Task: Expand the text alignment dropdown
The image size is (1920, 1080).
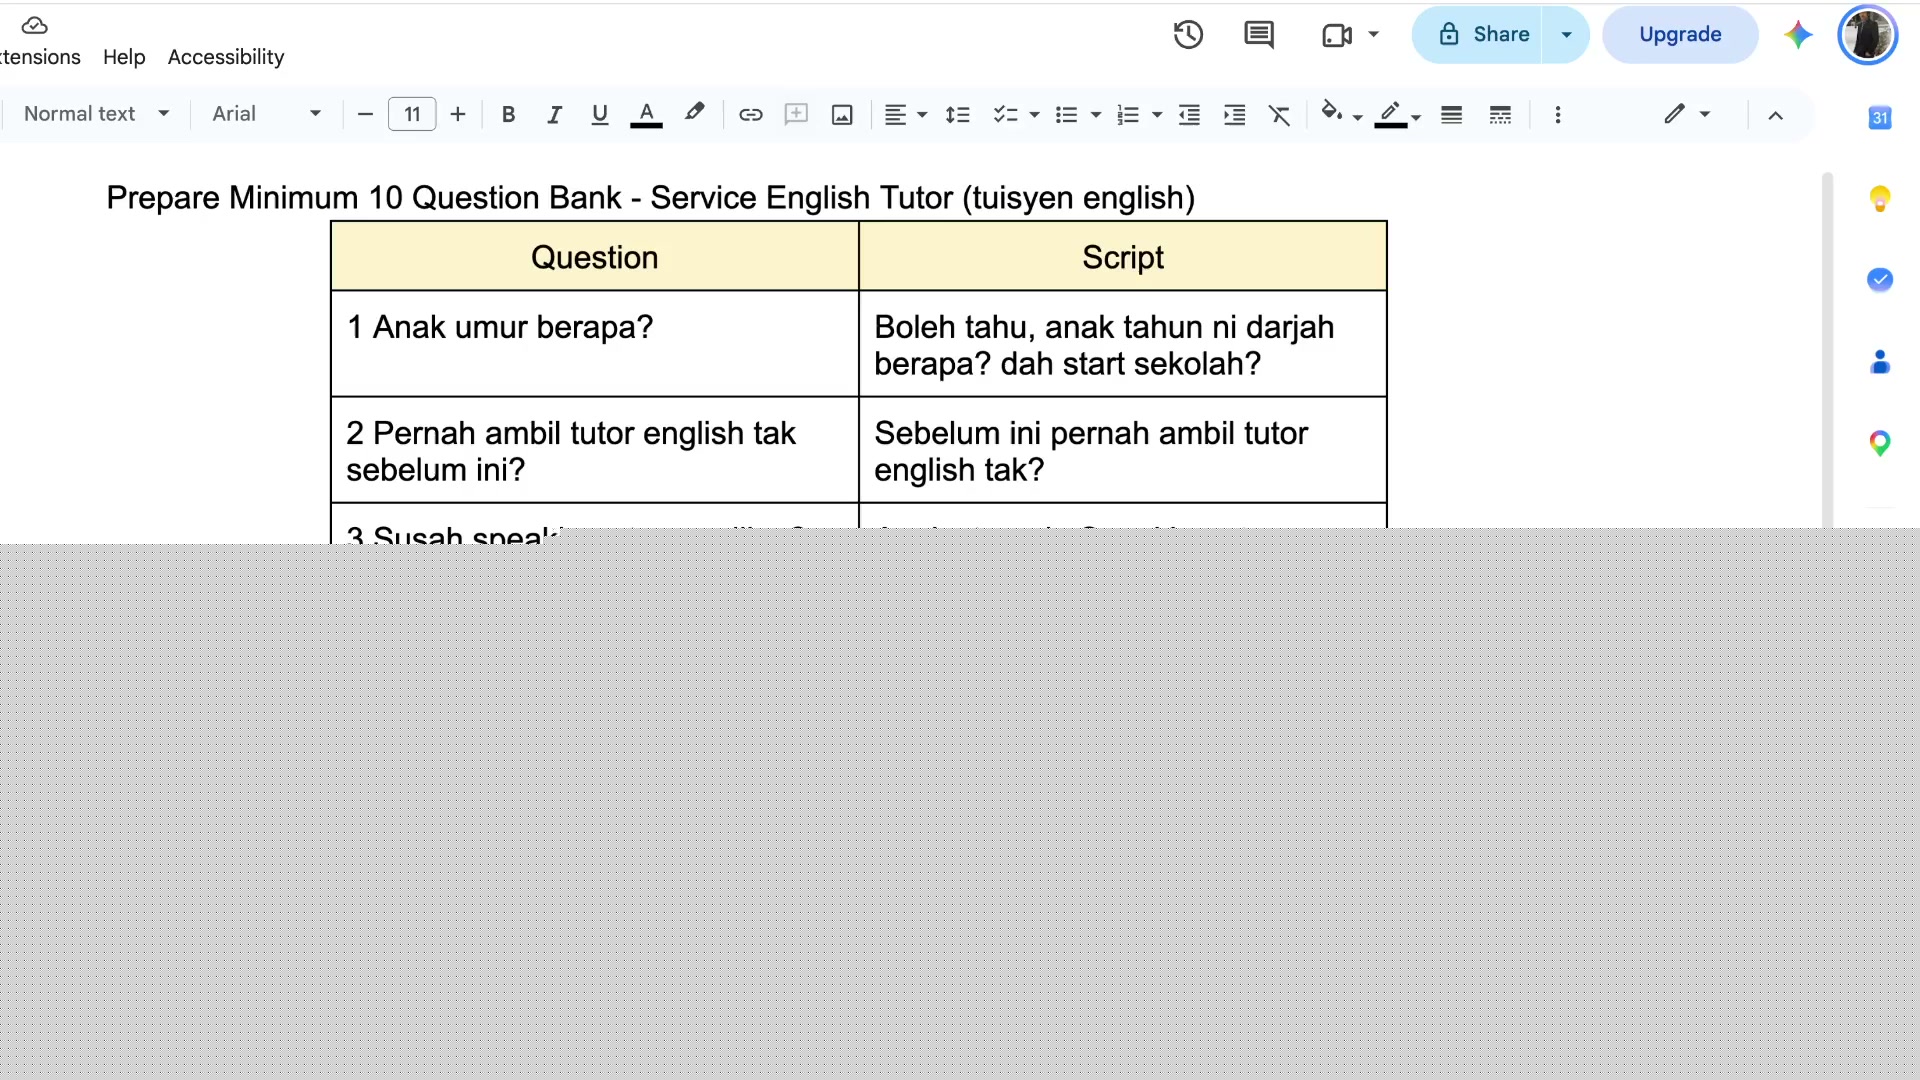Action: pos(922,115)
